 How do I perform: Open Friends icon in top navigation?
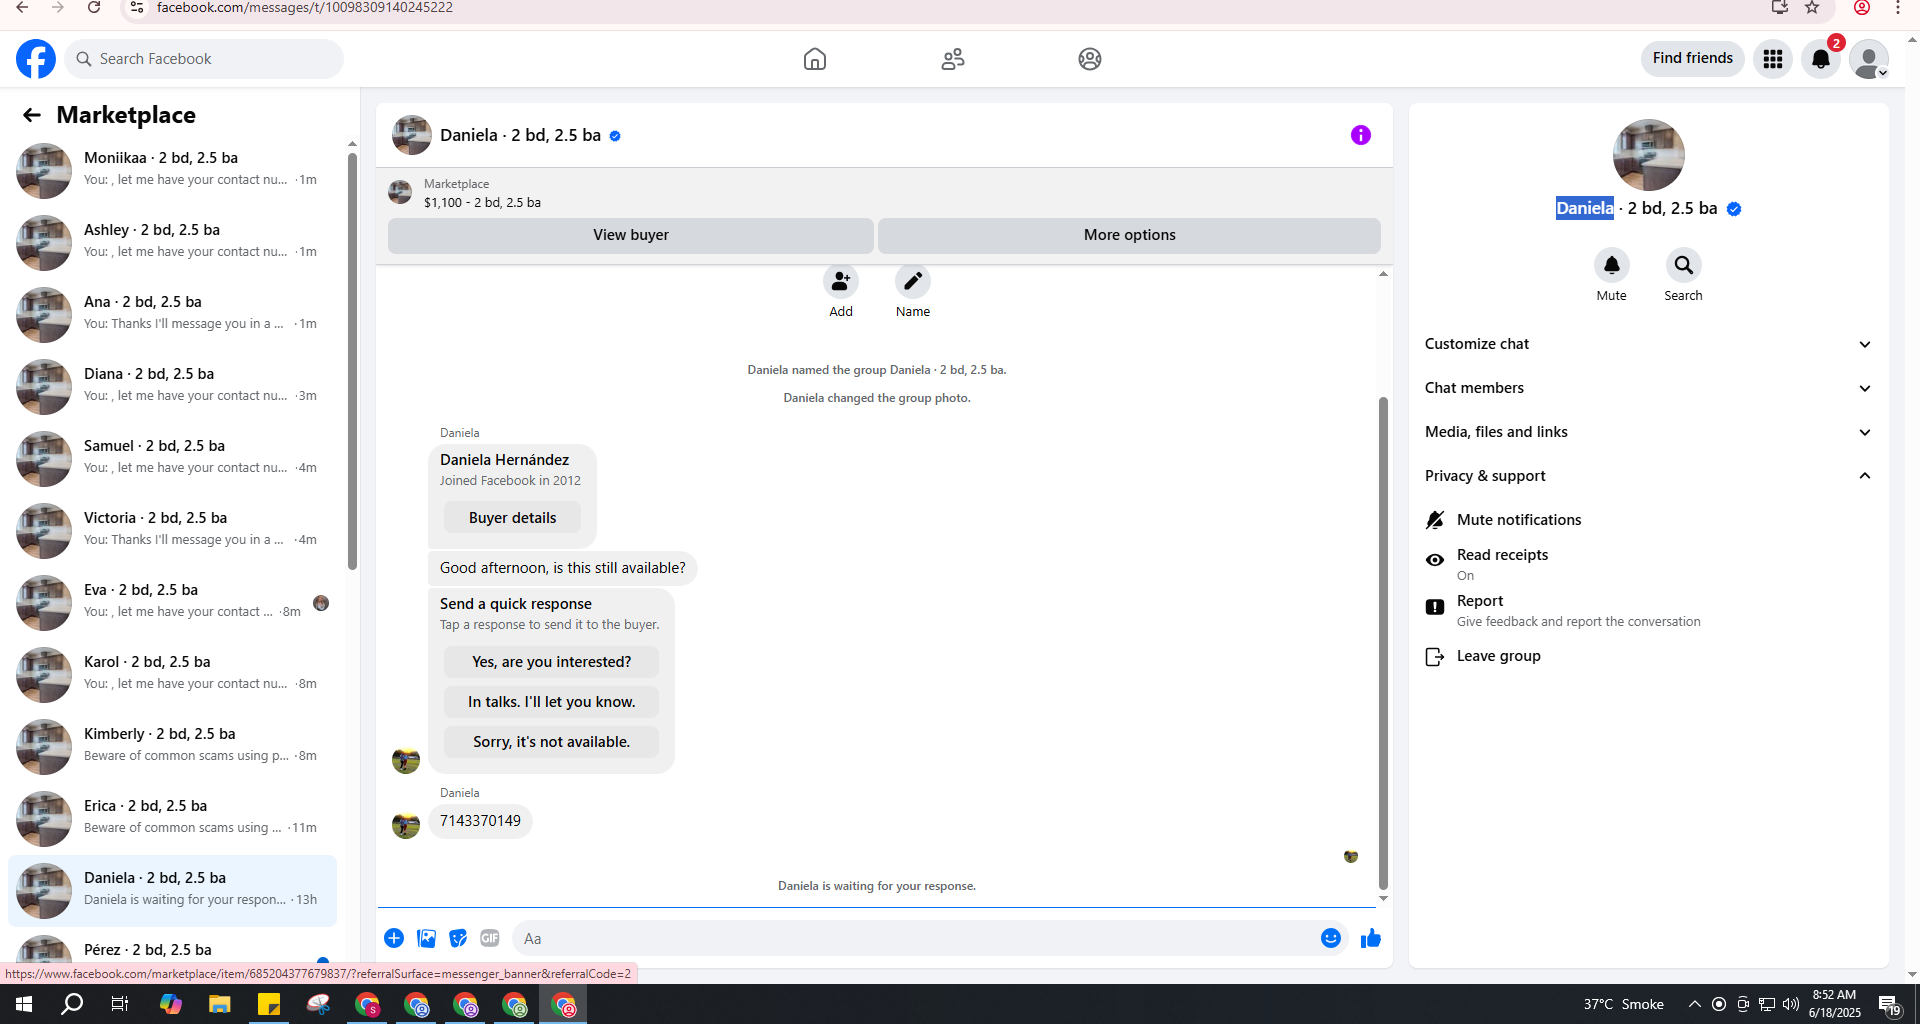click(953, 59)
